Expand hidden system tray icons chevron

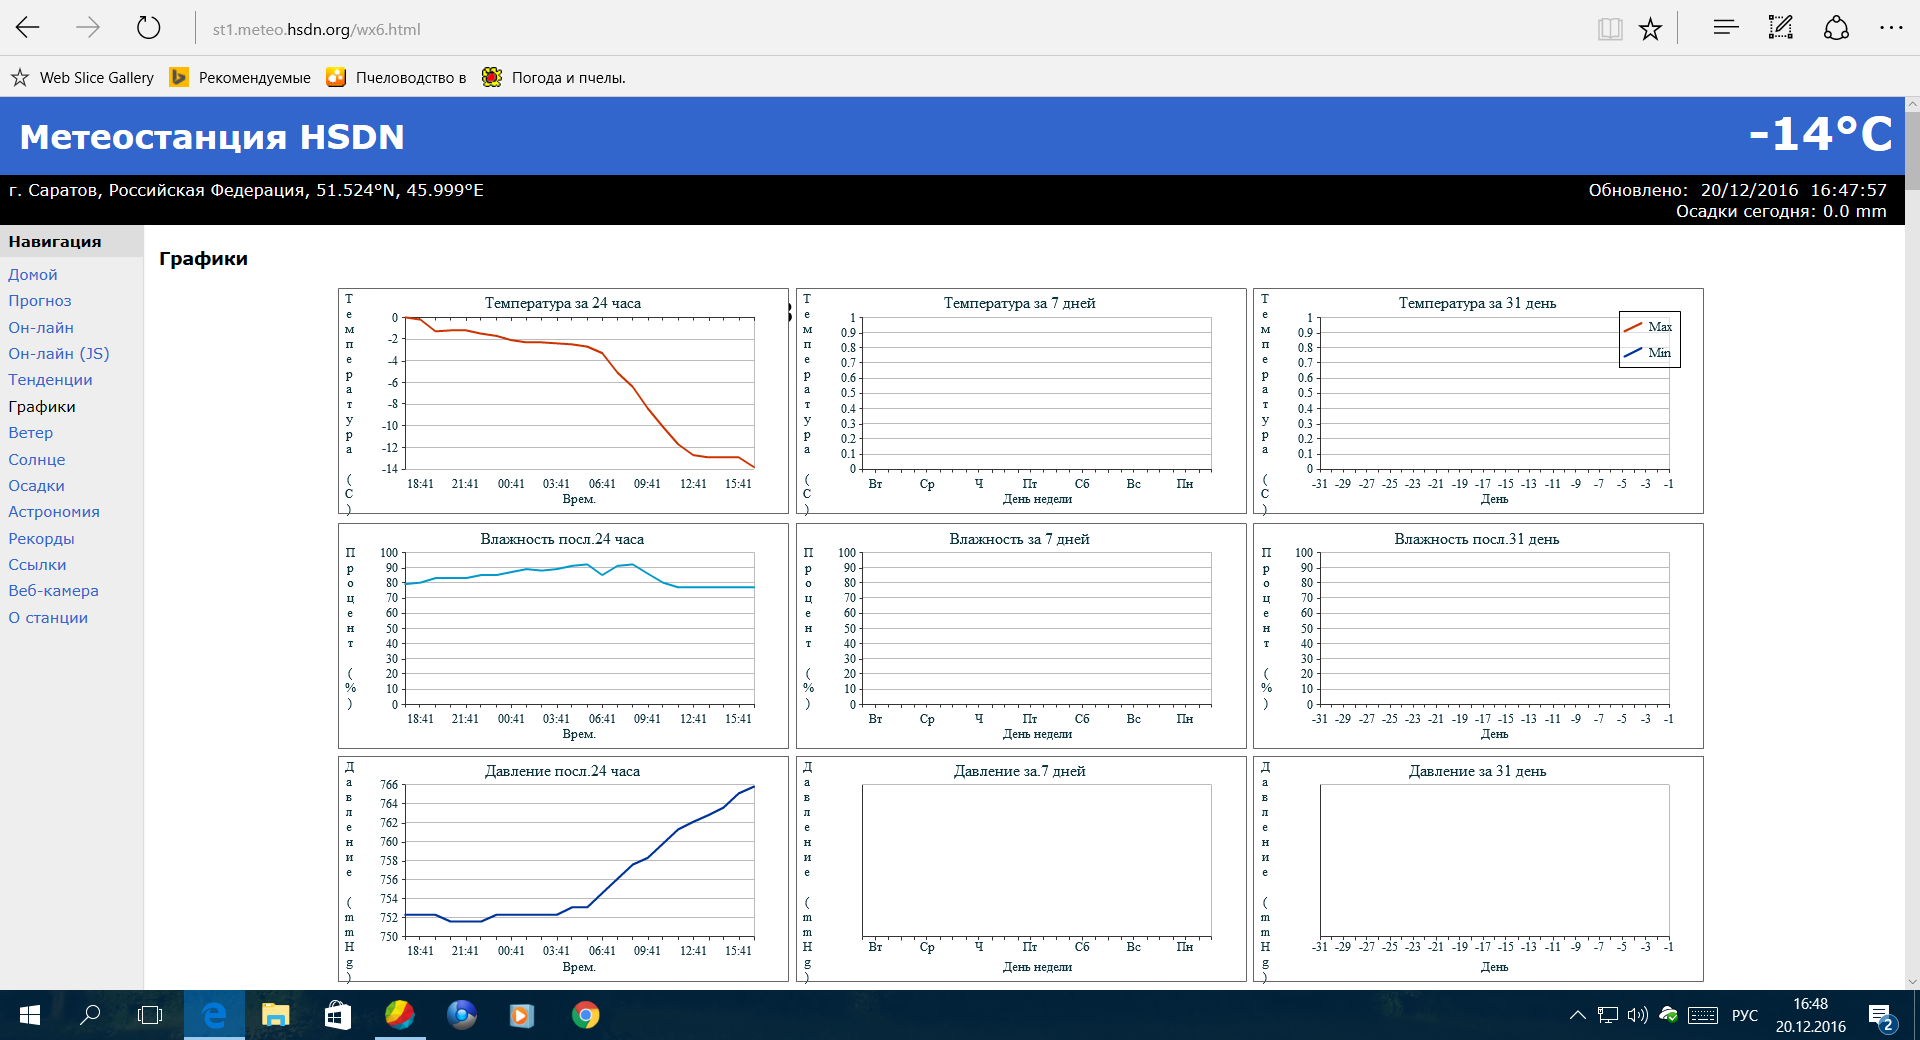[x=1577, y=1015]
